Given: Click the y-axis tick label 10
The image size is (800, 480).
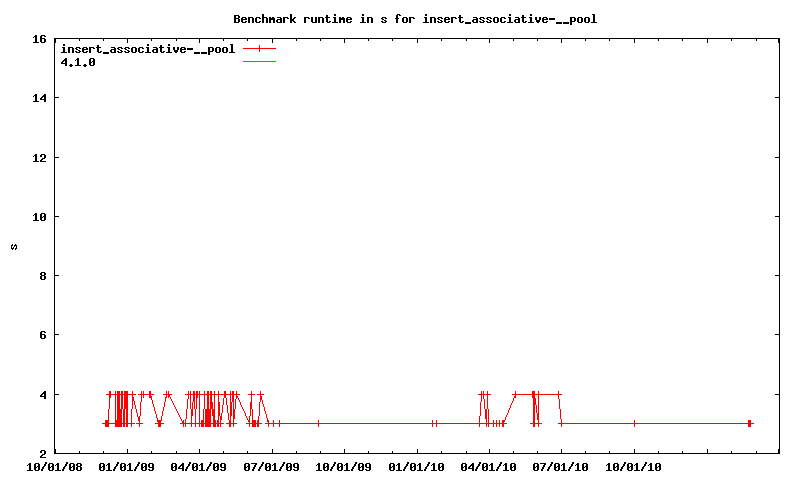Looking at the screenshot, I should pos(39,217).
